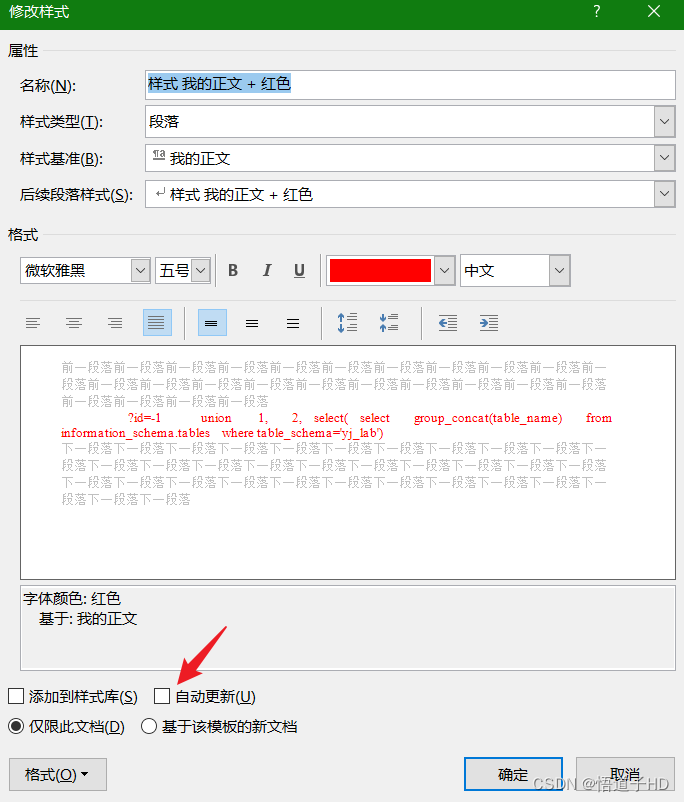The image size is (684, 802).
Task: Increase paragraph spacing
Action: pos(347,323)
